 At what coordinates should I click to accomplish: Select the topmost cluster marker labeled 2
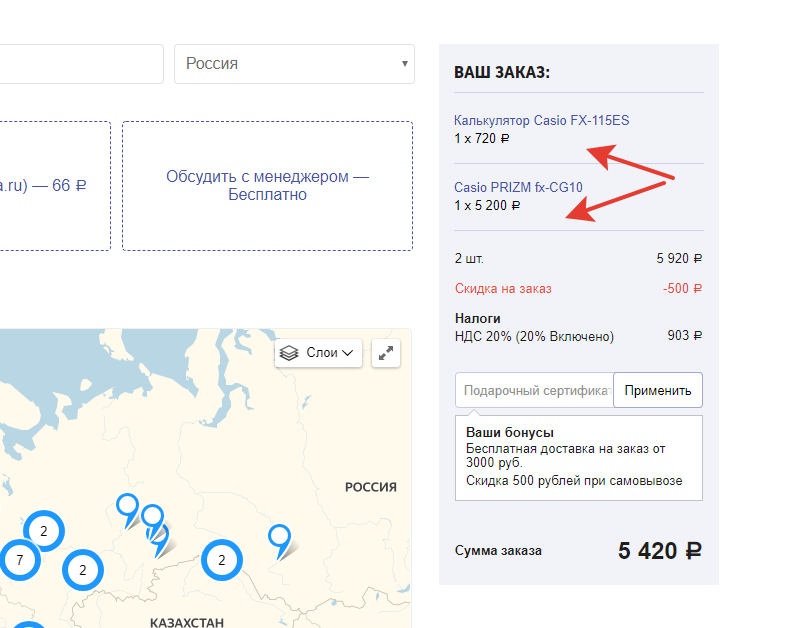(x=44, y=531)
